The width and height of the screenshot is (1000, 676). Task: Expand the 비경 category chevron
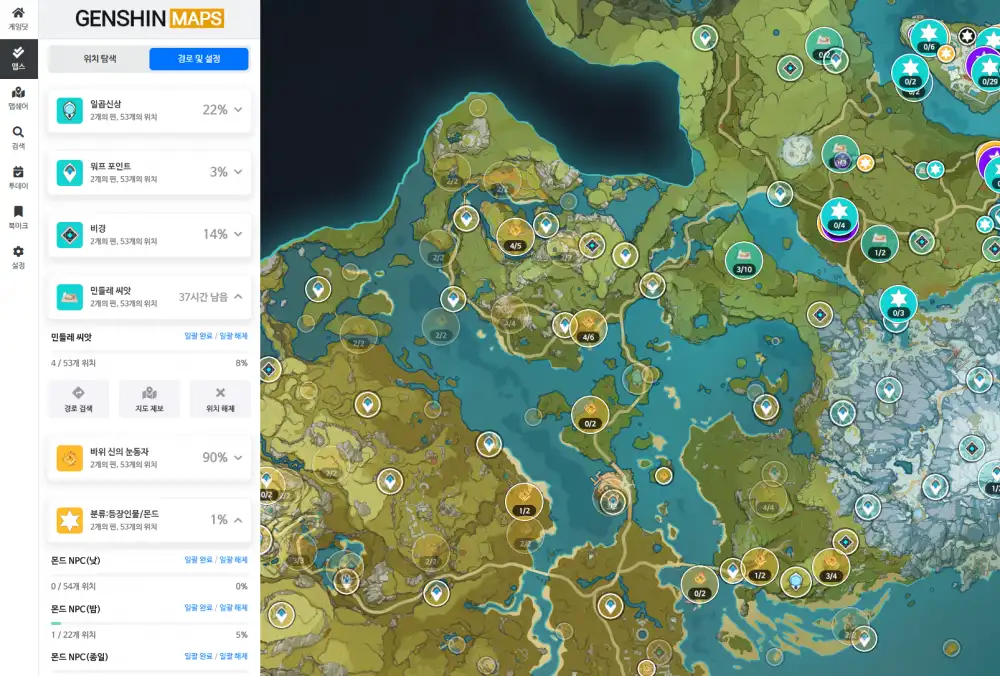coord(238,234)
